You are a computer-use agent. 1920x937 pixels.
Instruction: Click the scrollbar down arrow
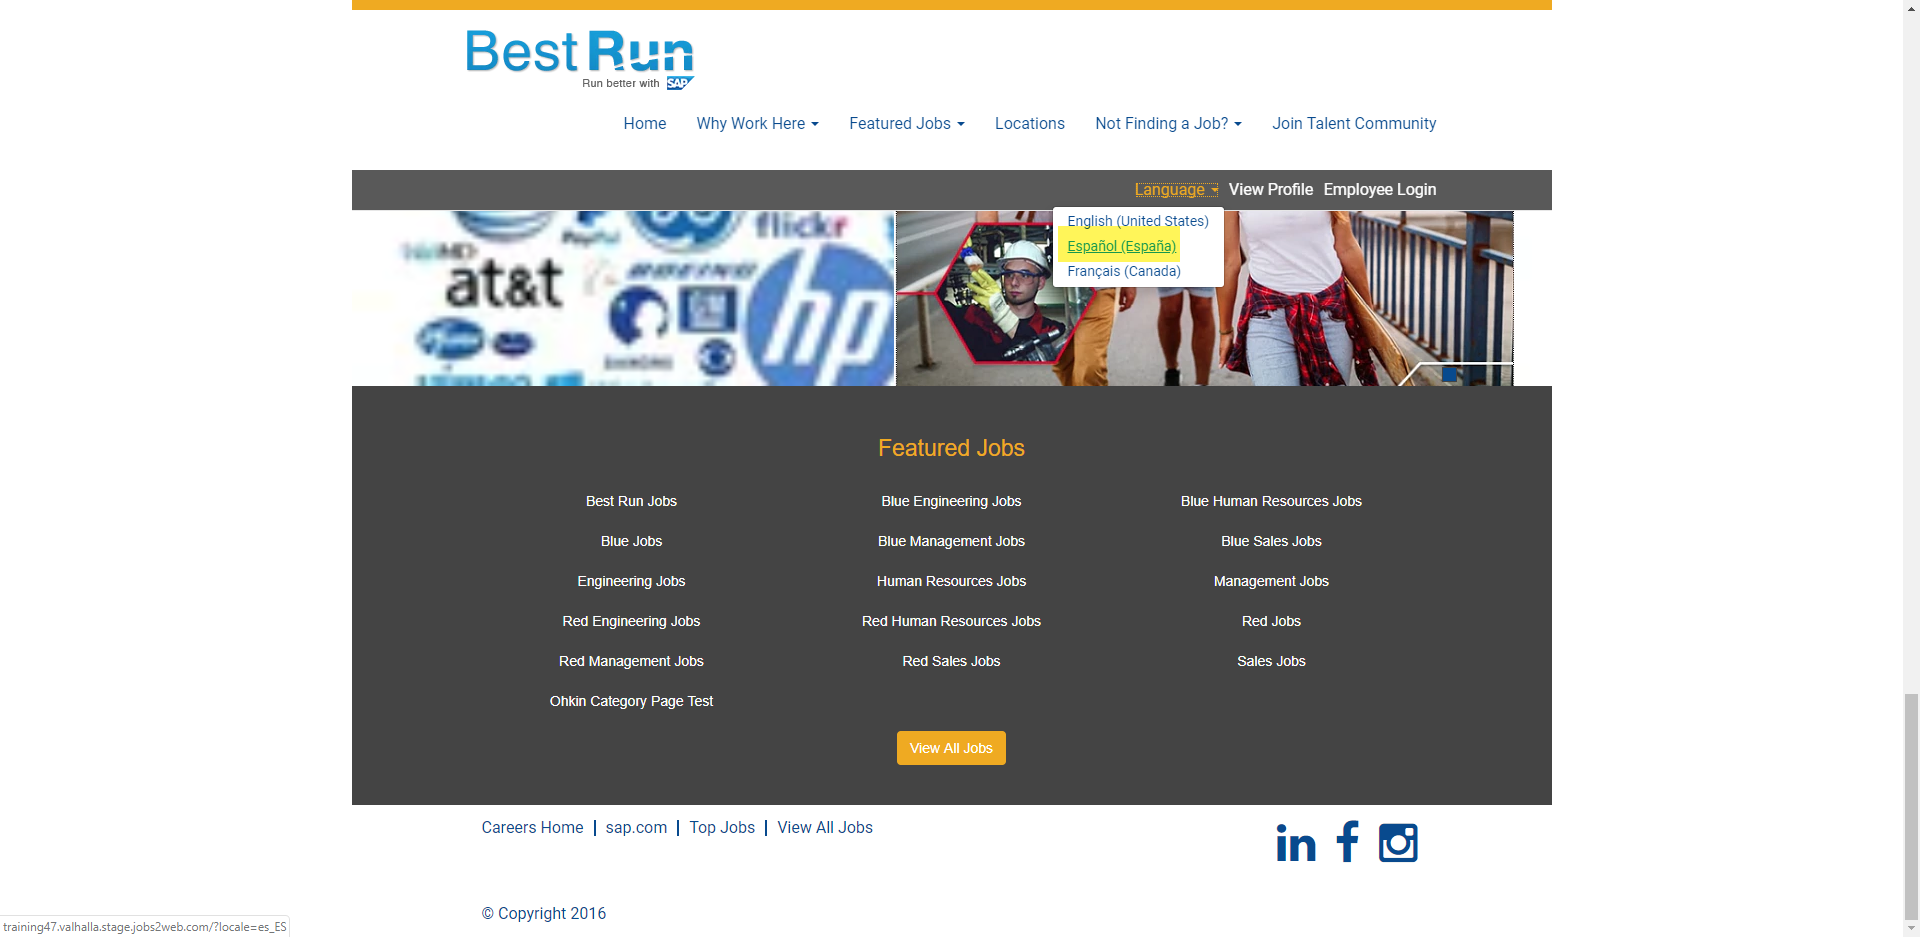1911,928
